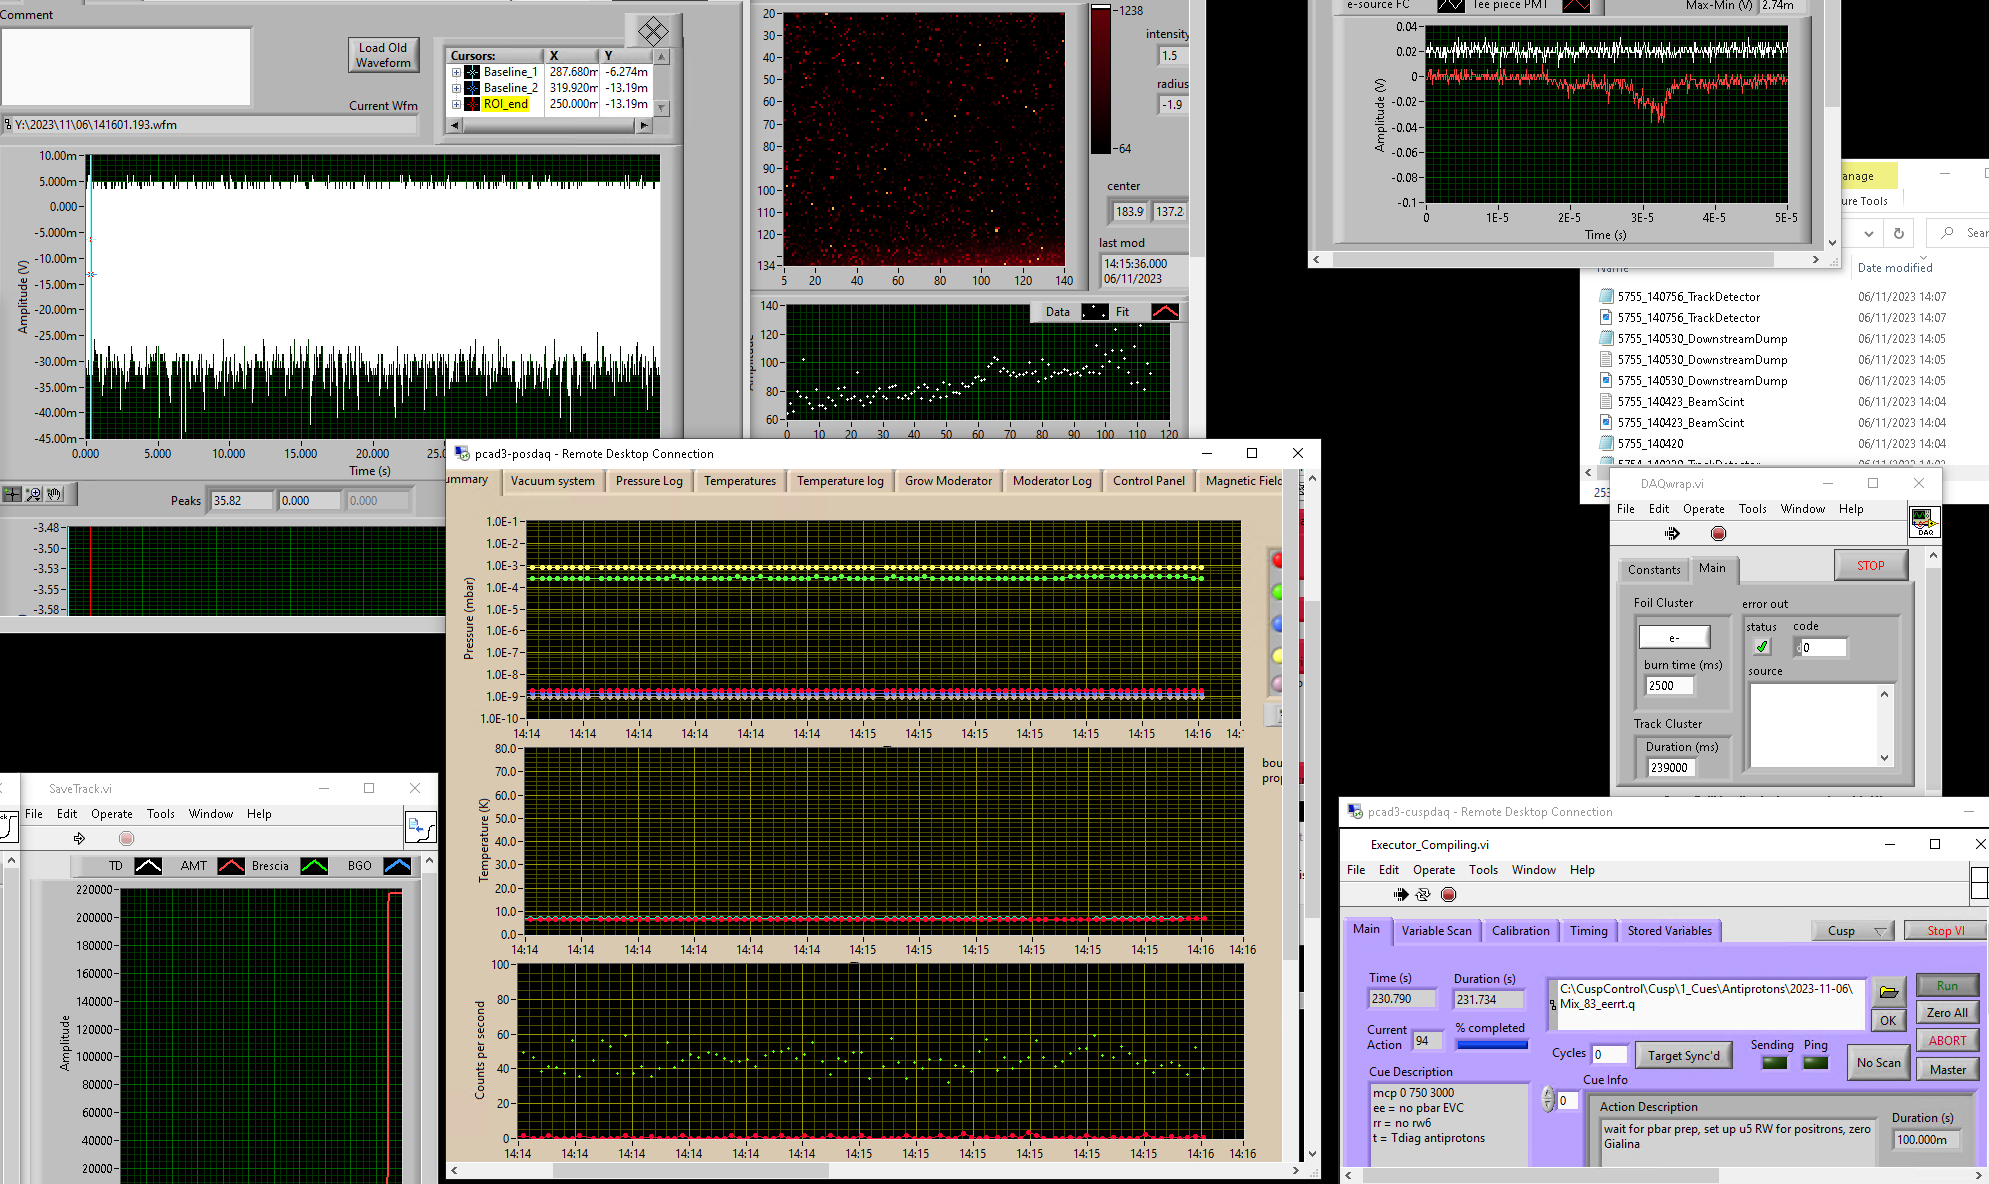Click Run Continuously icon in Executor_Compiling
1989x1184 pixels.
click(1423, 895)
